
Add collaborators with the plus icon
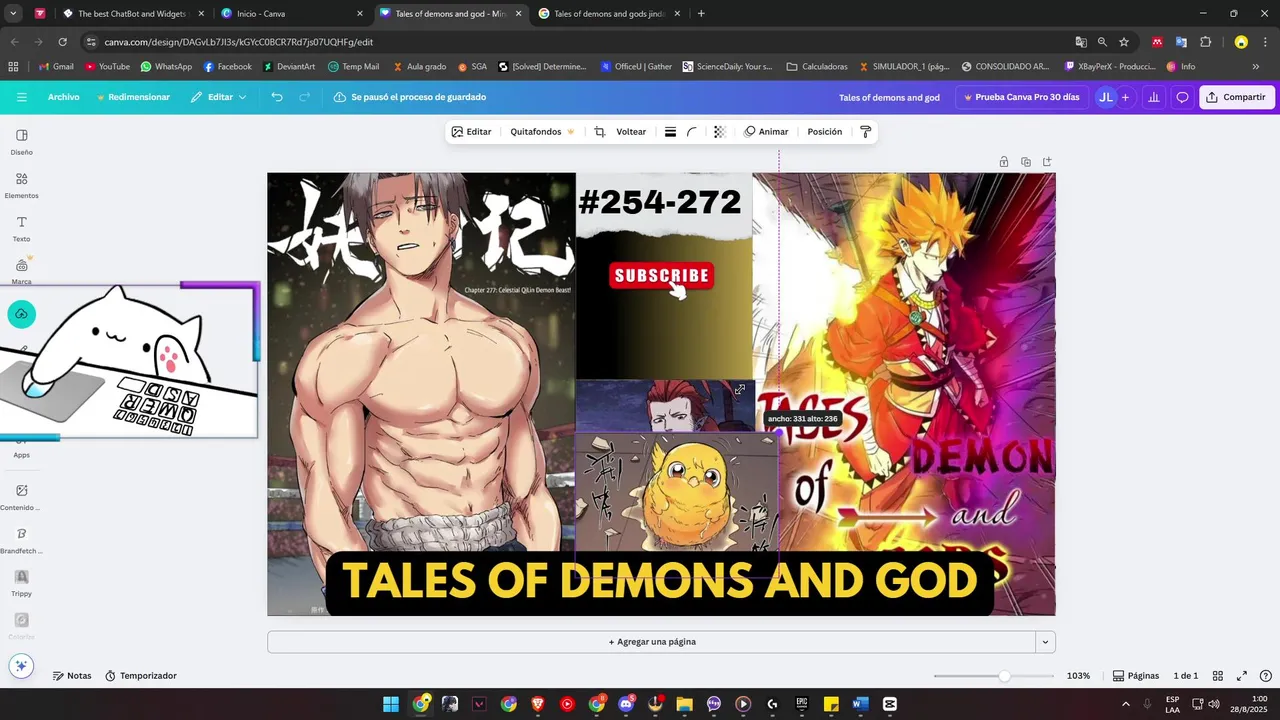(1125, 97)
